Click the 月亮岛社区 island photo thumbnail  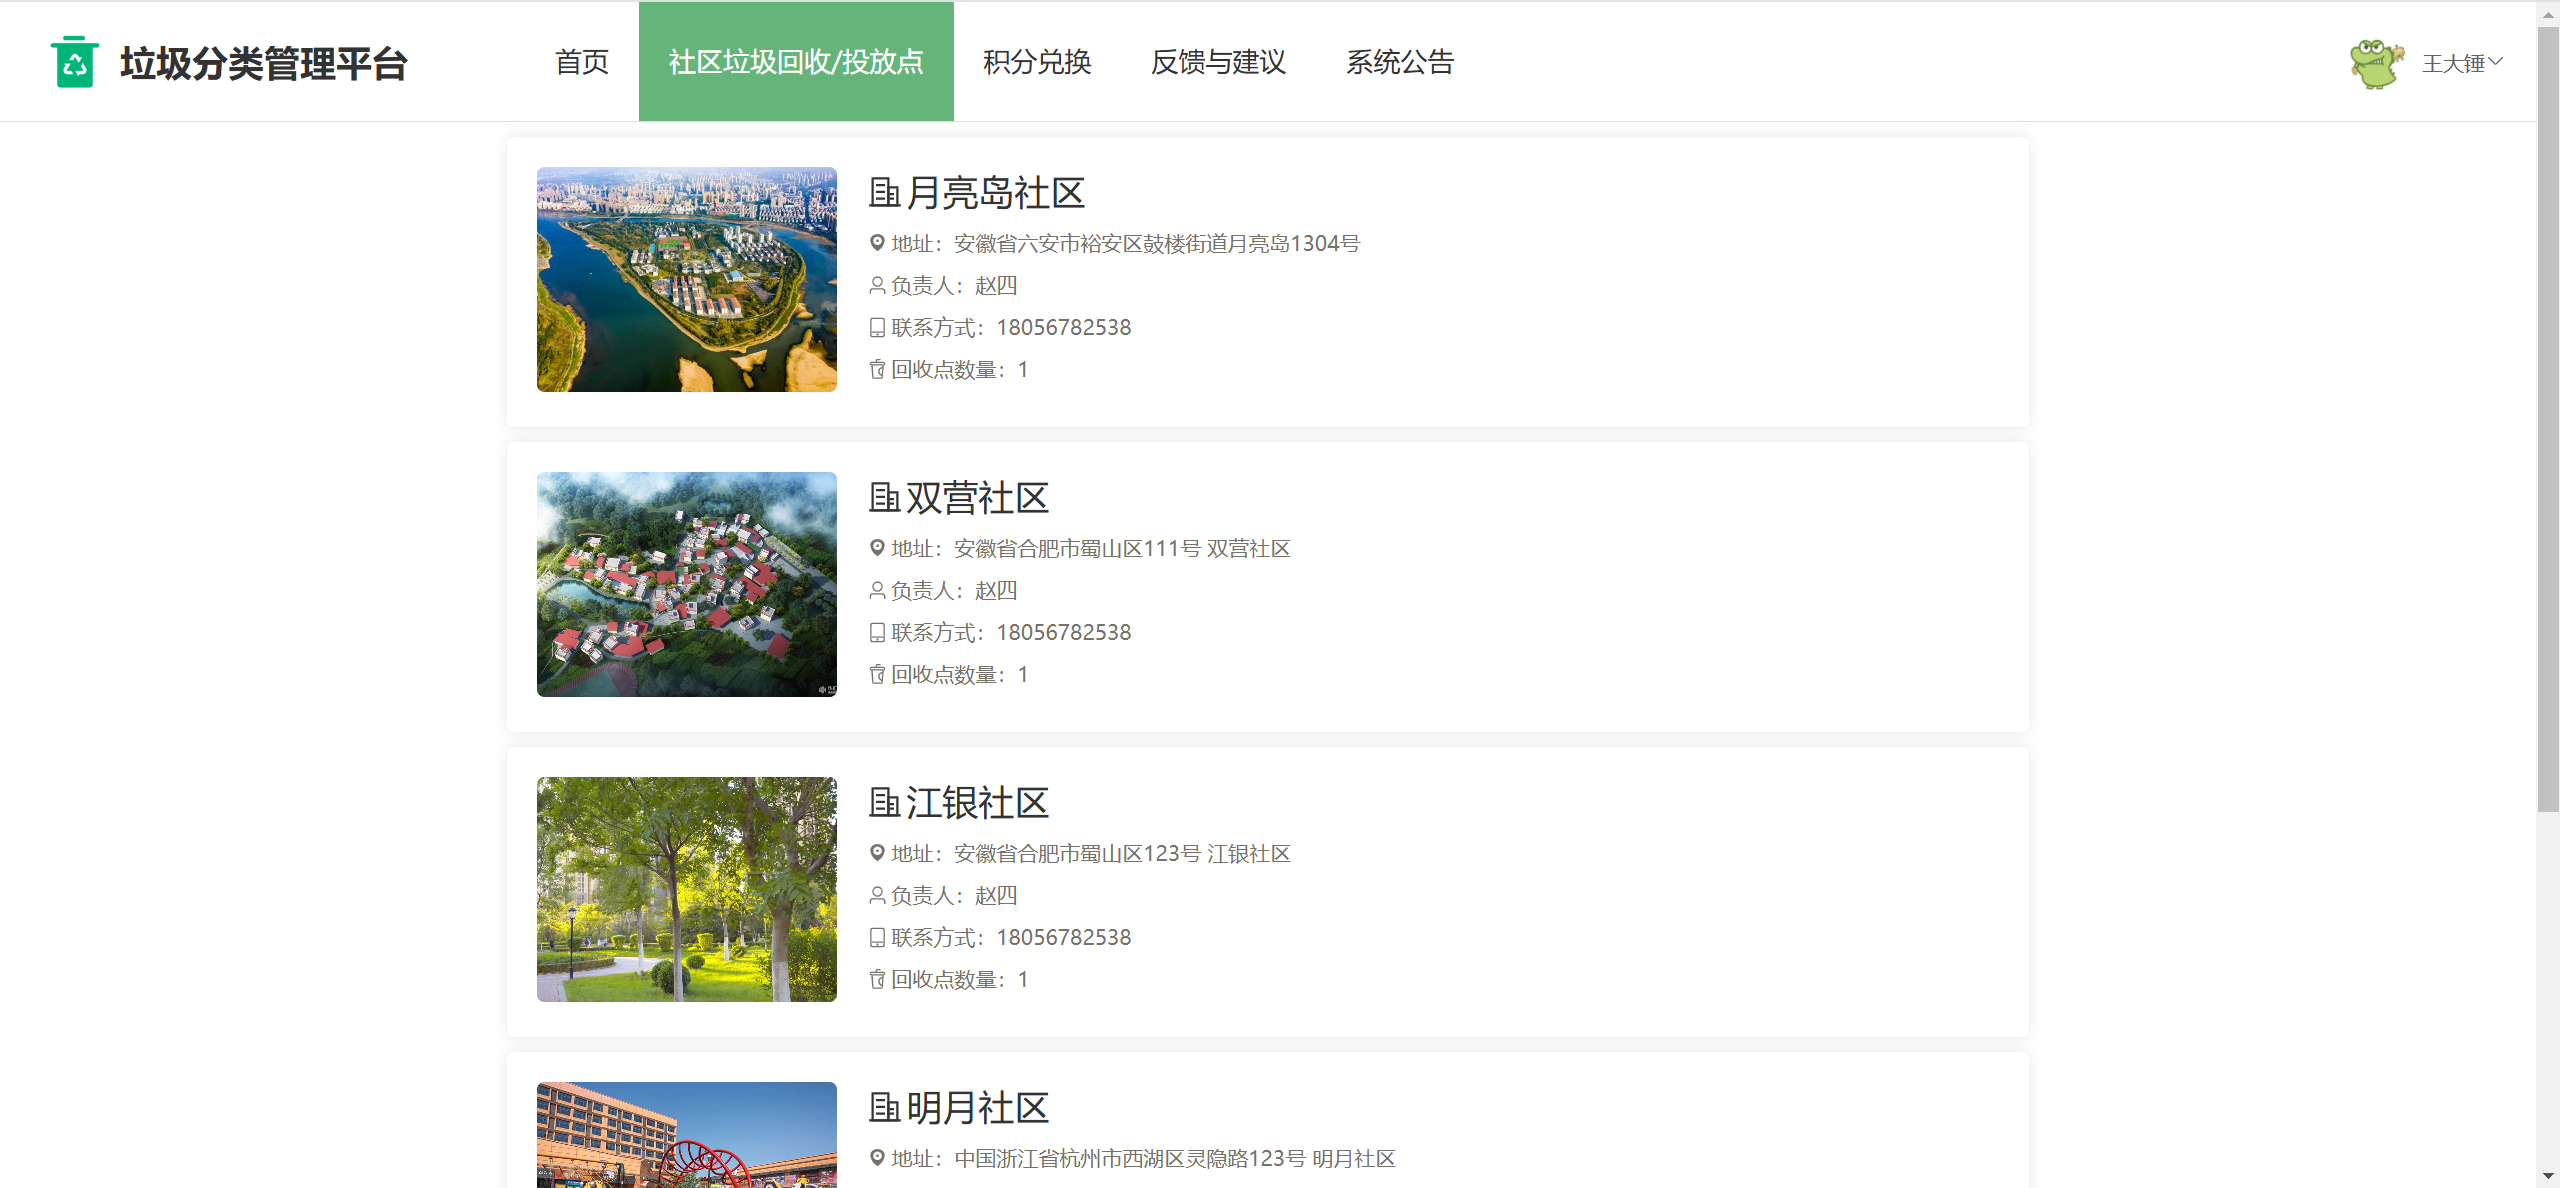click(687, 279)
